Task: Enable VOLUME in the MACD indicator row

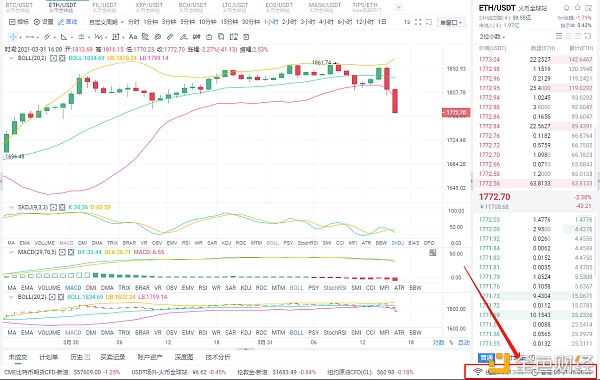Action: [x=49, y=288]
